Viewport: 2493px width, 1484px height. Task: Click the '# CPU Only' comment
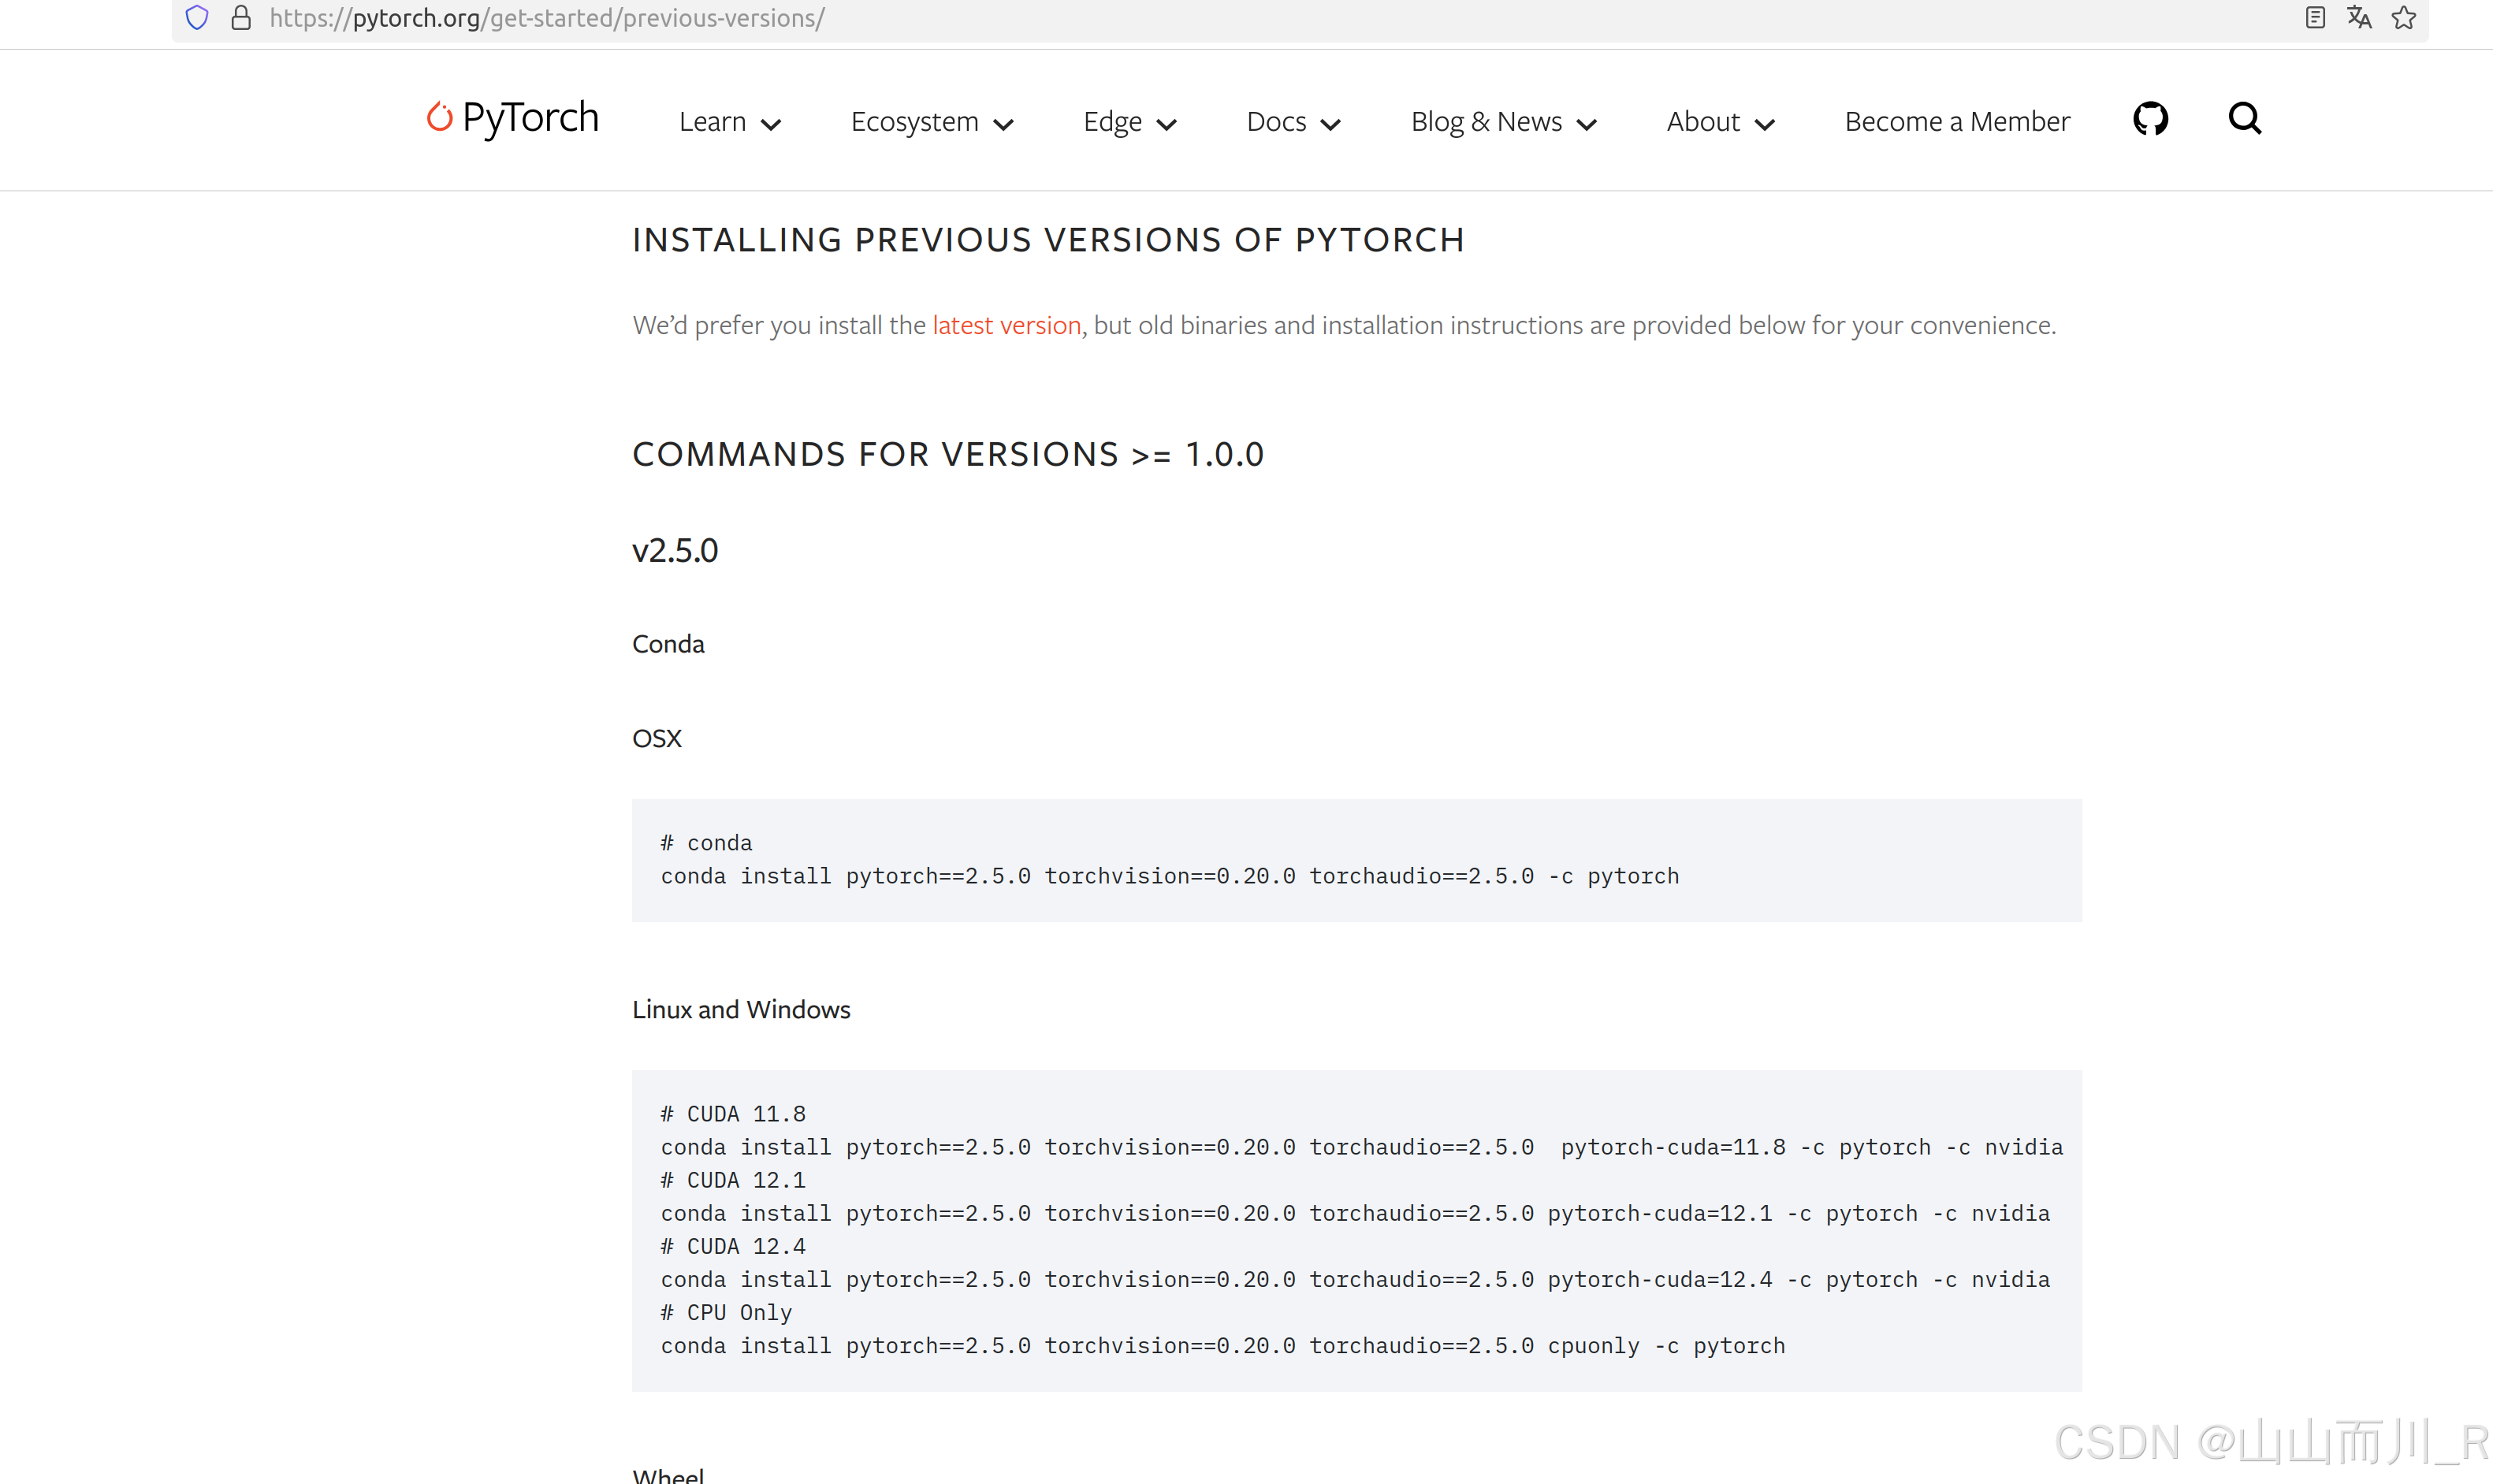[x=726, y=1312]
